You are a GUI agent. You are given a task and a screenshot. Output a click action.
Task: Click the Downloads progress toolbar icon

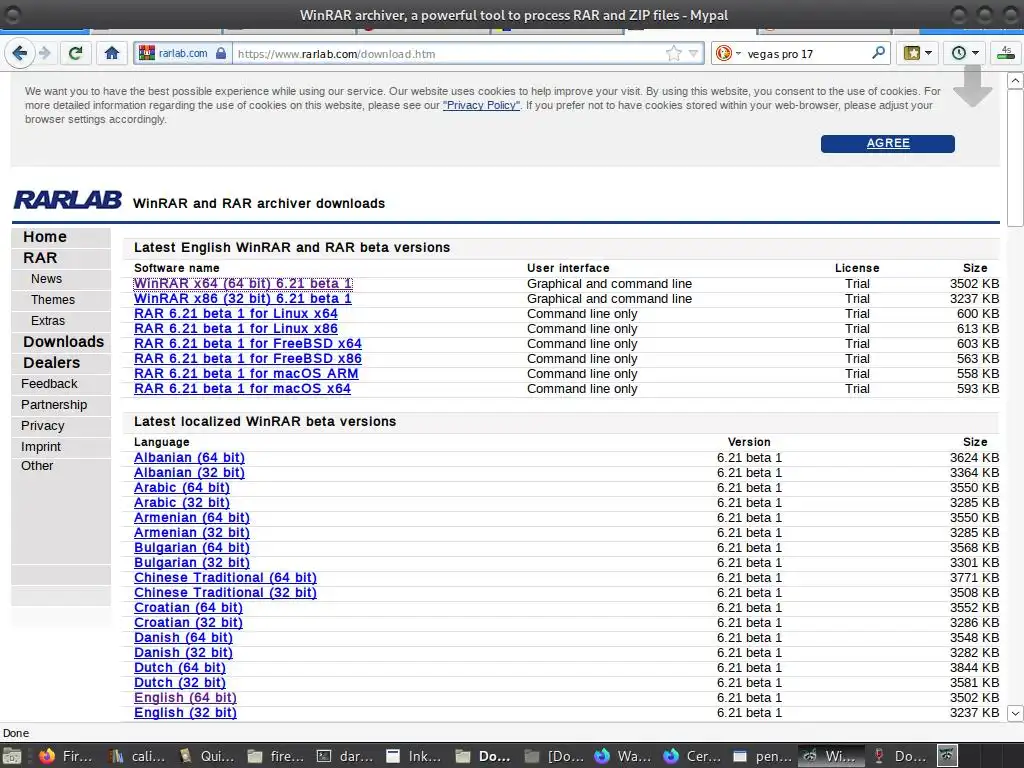(x=1006, y=53)
